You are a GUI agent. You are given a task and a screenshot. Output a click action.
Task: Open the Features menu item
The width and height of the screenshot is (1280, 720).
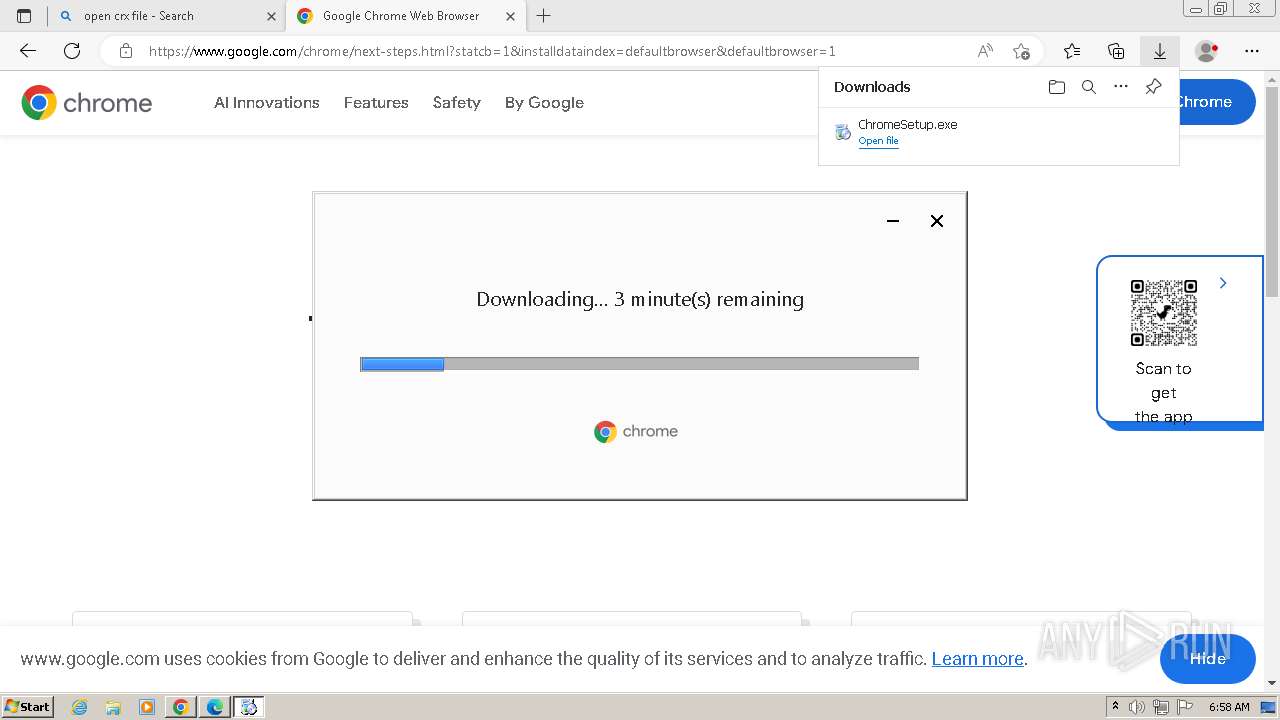click(376, 102)
